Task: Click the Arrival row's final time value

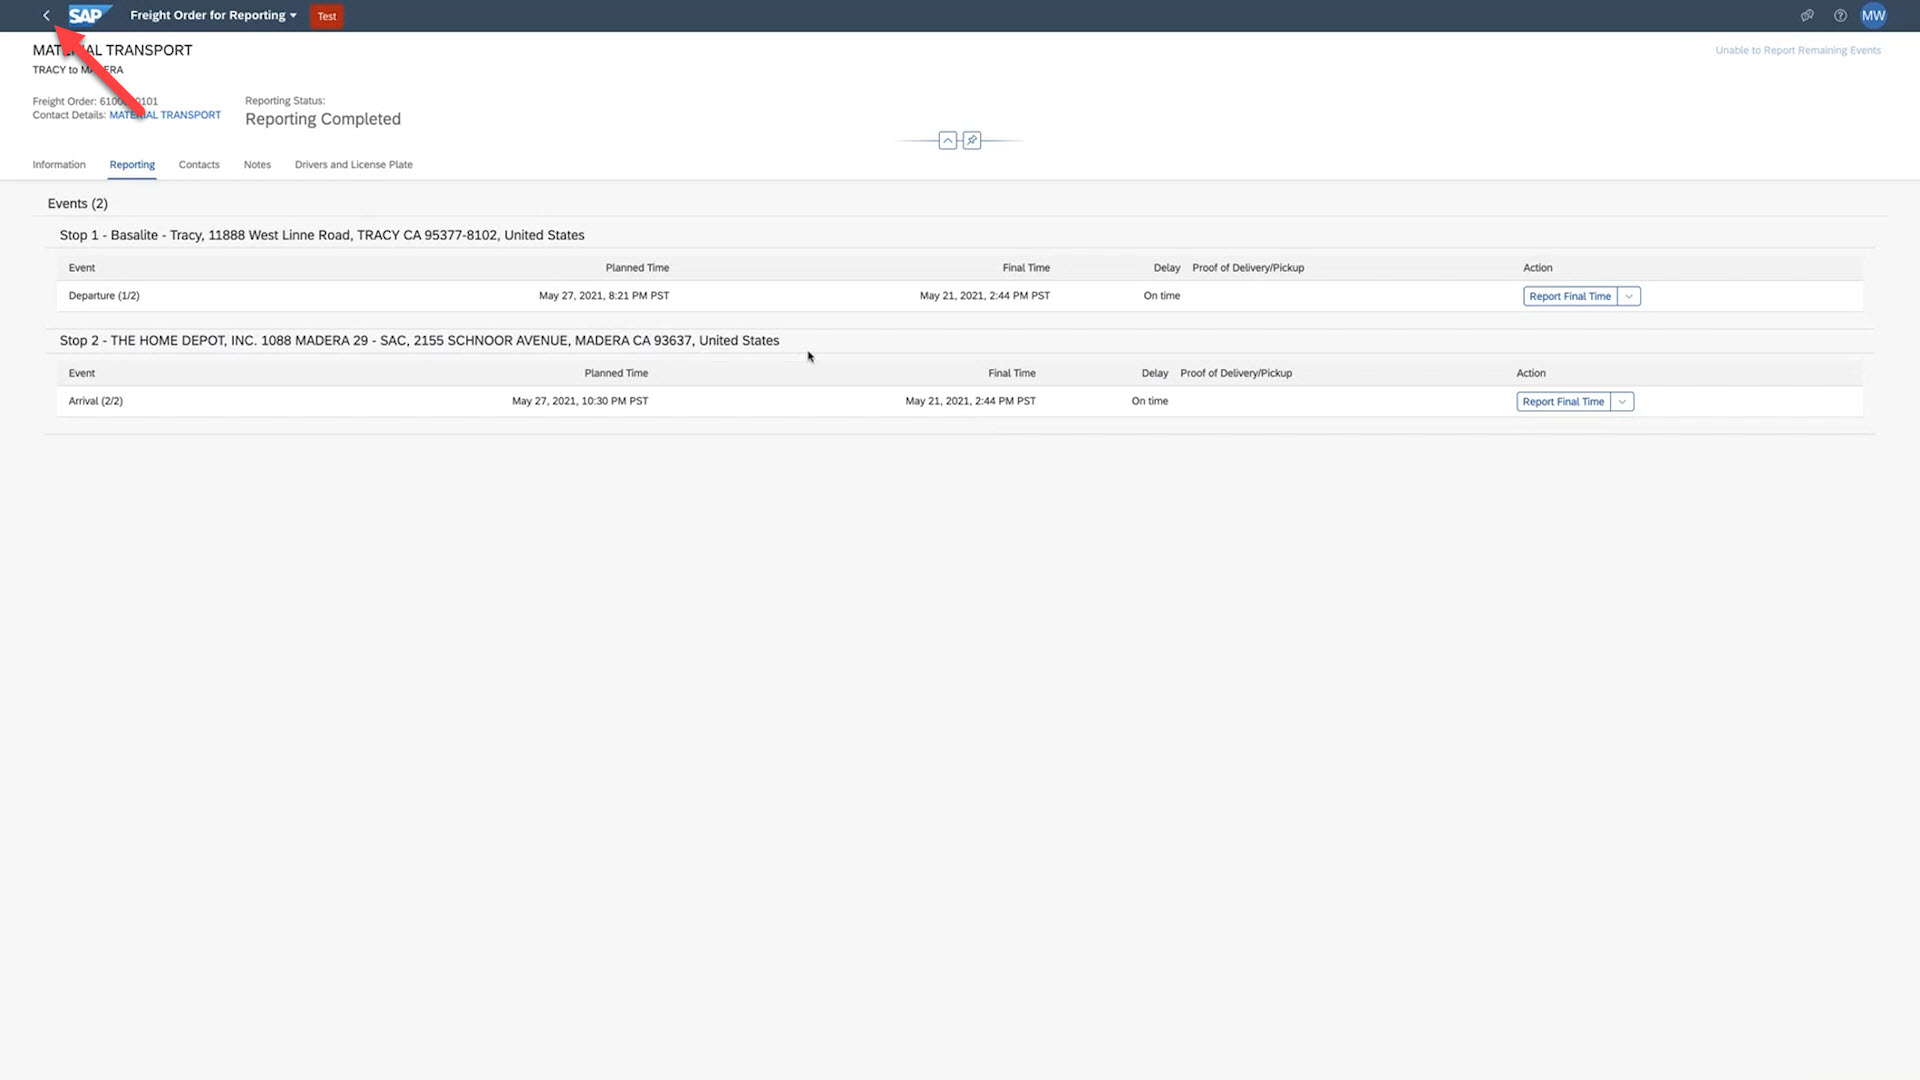Action: (971, 401)
